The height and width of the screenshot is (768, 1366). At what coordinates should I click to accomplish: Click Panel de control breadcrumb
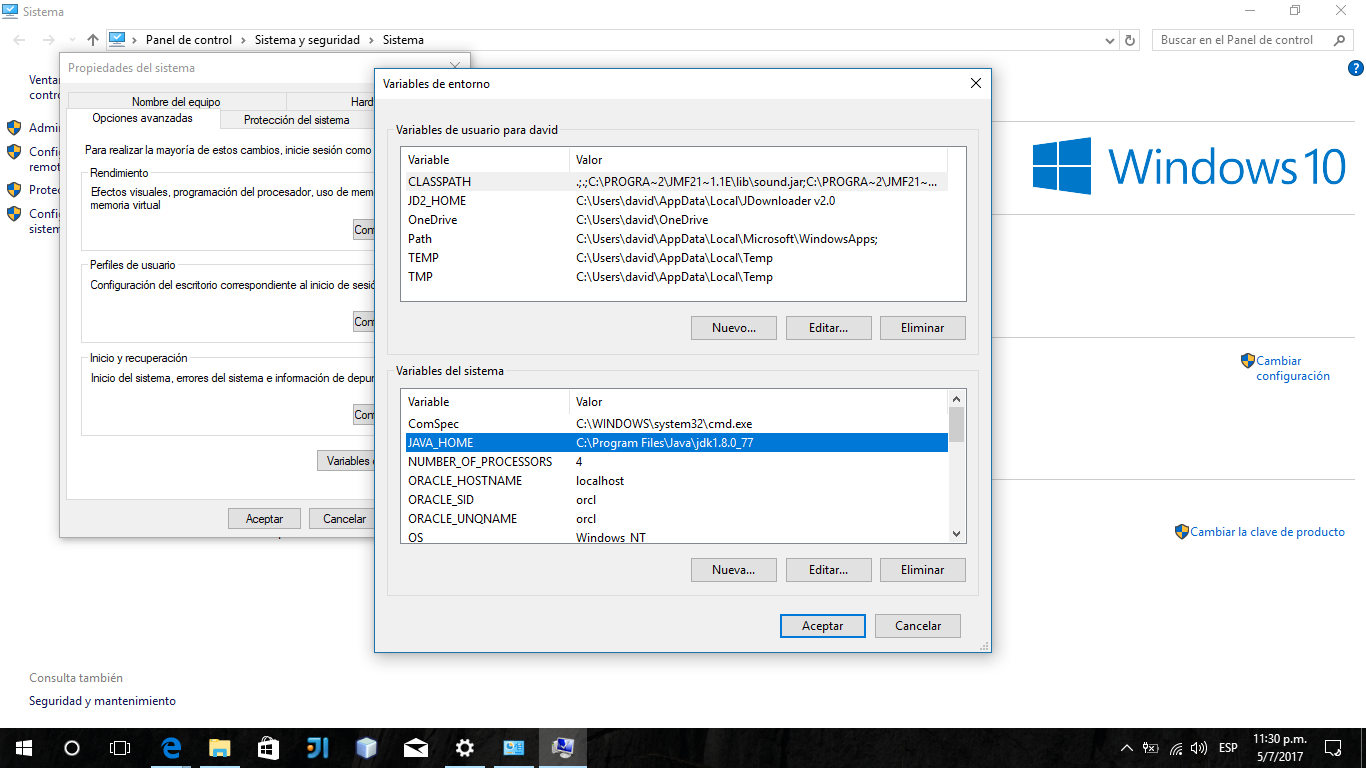click(x=189, y=40)
